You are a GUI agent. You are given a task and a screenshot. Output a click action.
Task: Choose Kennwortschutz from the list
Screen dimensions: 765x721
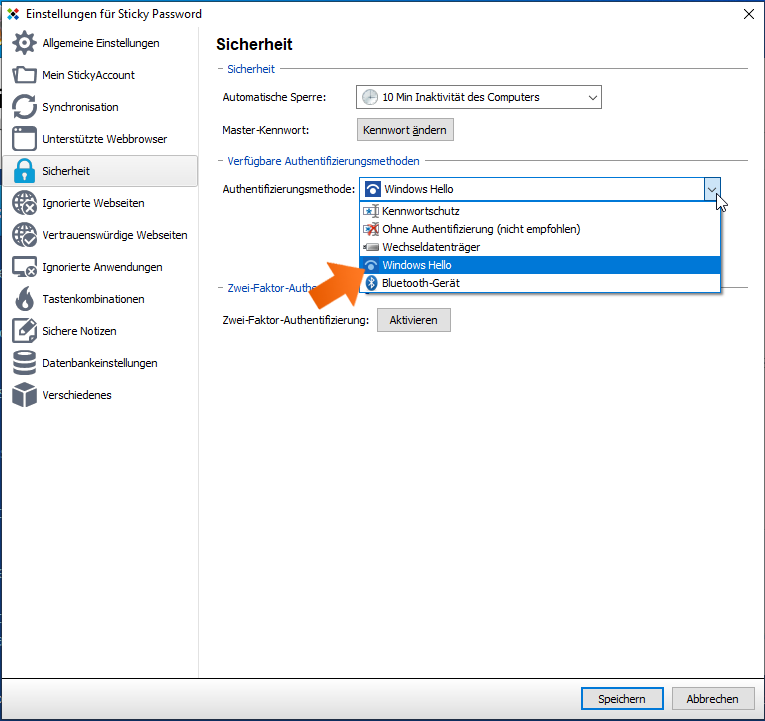coord(540,211)
